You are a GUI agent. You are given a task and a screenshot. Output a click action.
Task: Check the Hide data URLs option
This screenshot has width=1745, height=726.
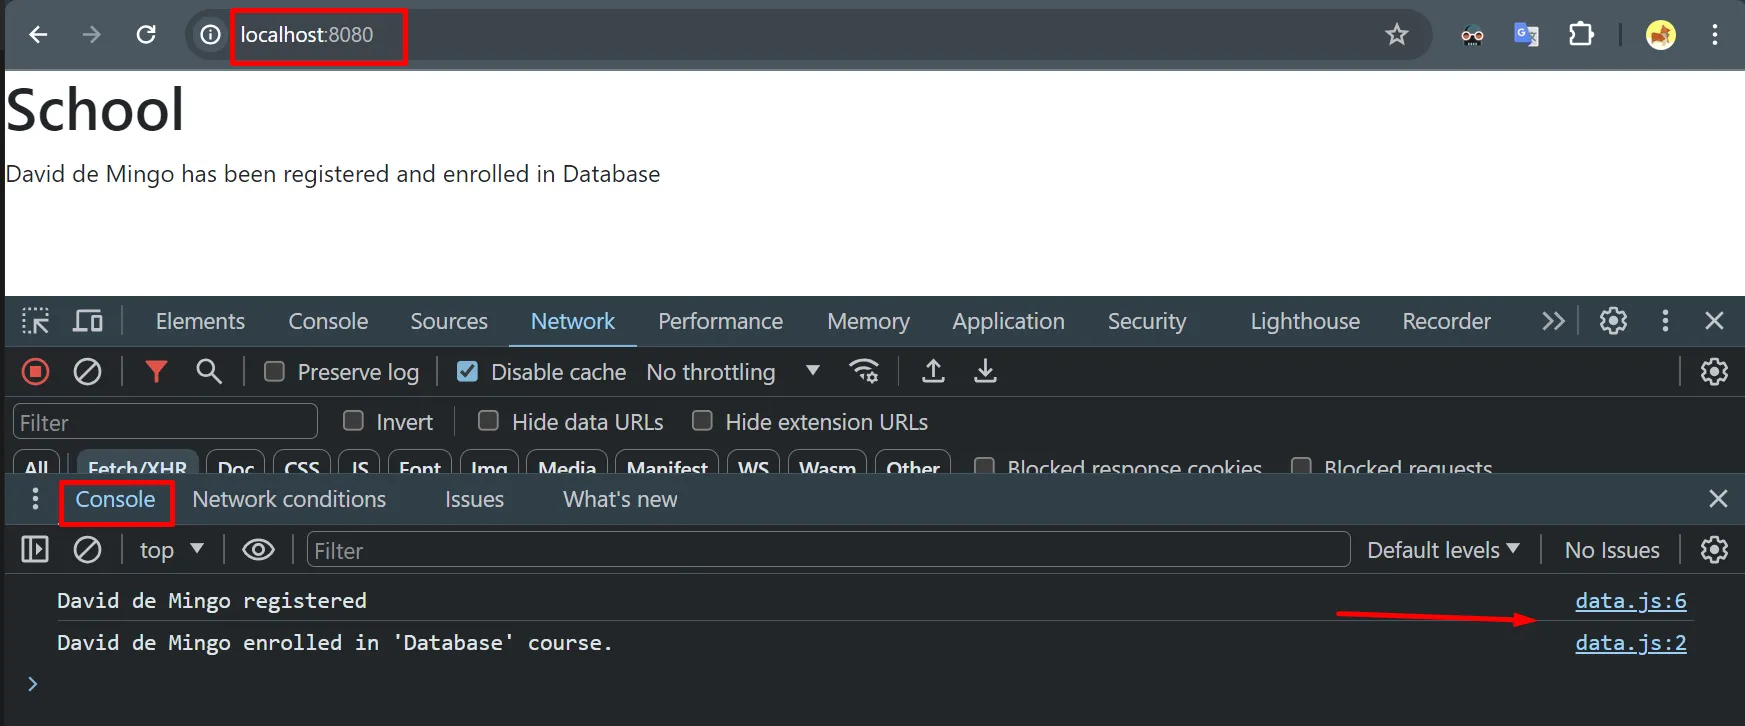click(x=488, y=421)
